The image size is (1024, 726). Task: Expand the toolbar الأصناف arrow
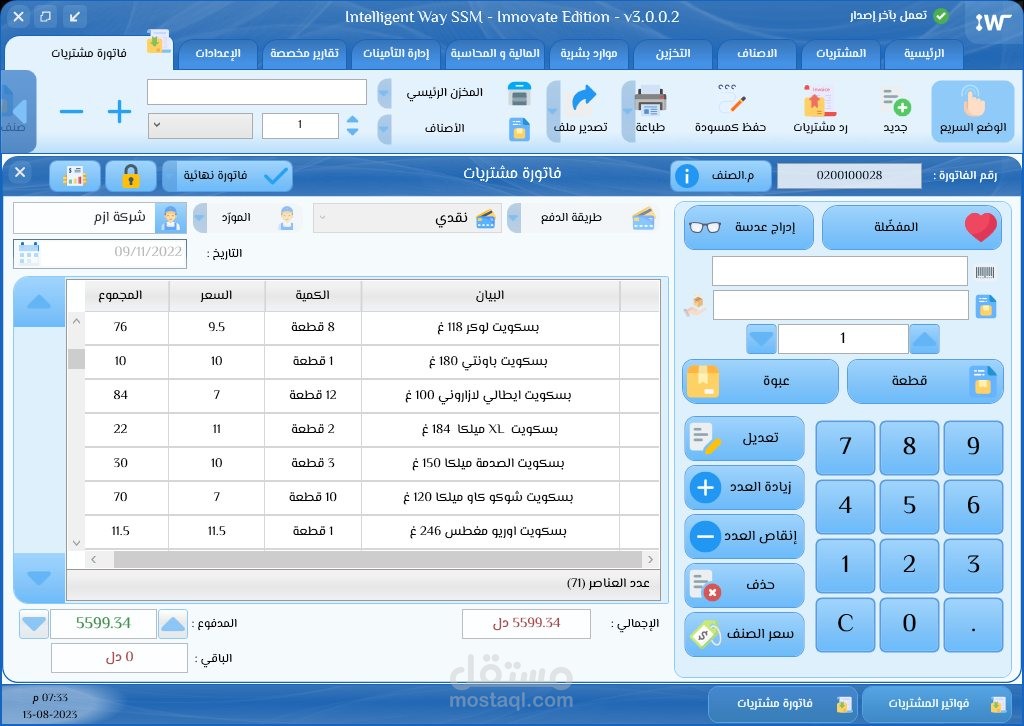point(385,129)
